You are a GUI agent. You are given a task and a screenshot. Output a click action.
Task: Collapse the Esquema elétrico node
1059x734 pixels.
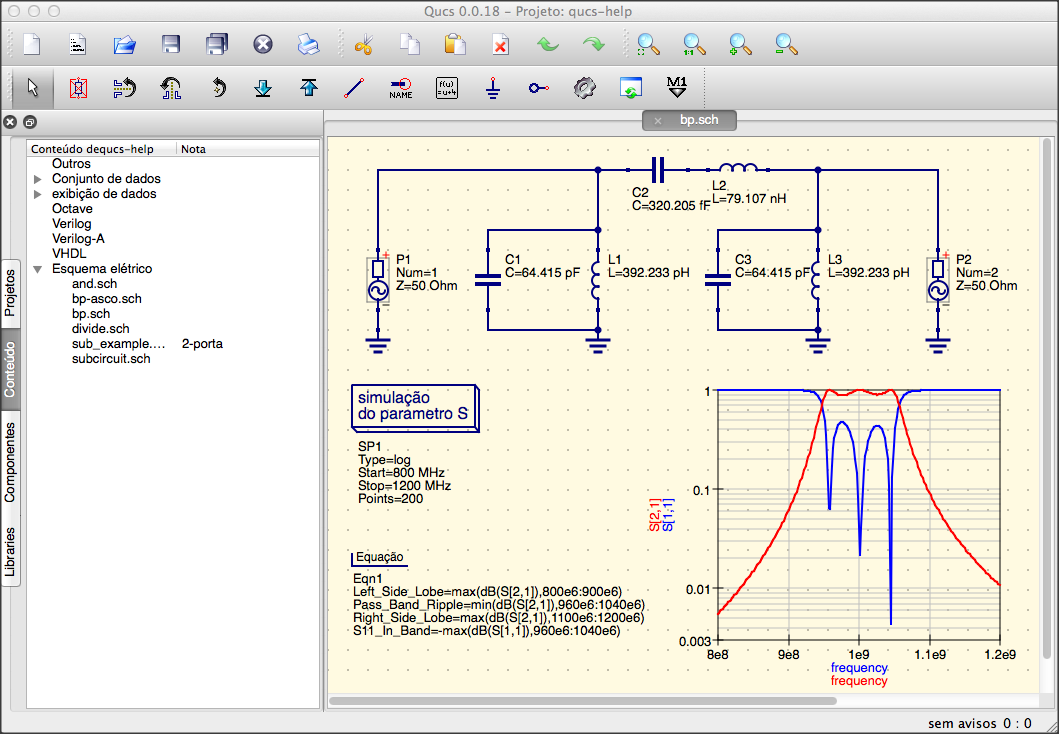(x=38, y=269)
